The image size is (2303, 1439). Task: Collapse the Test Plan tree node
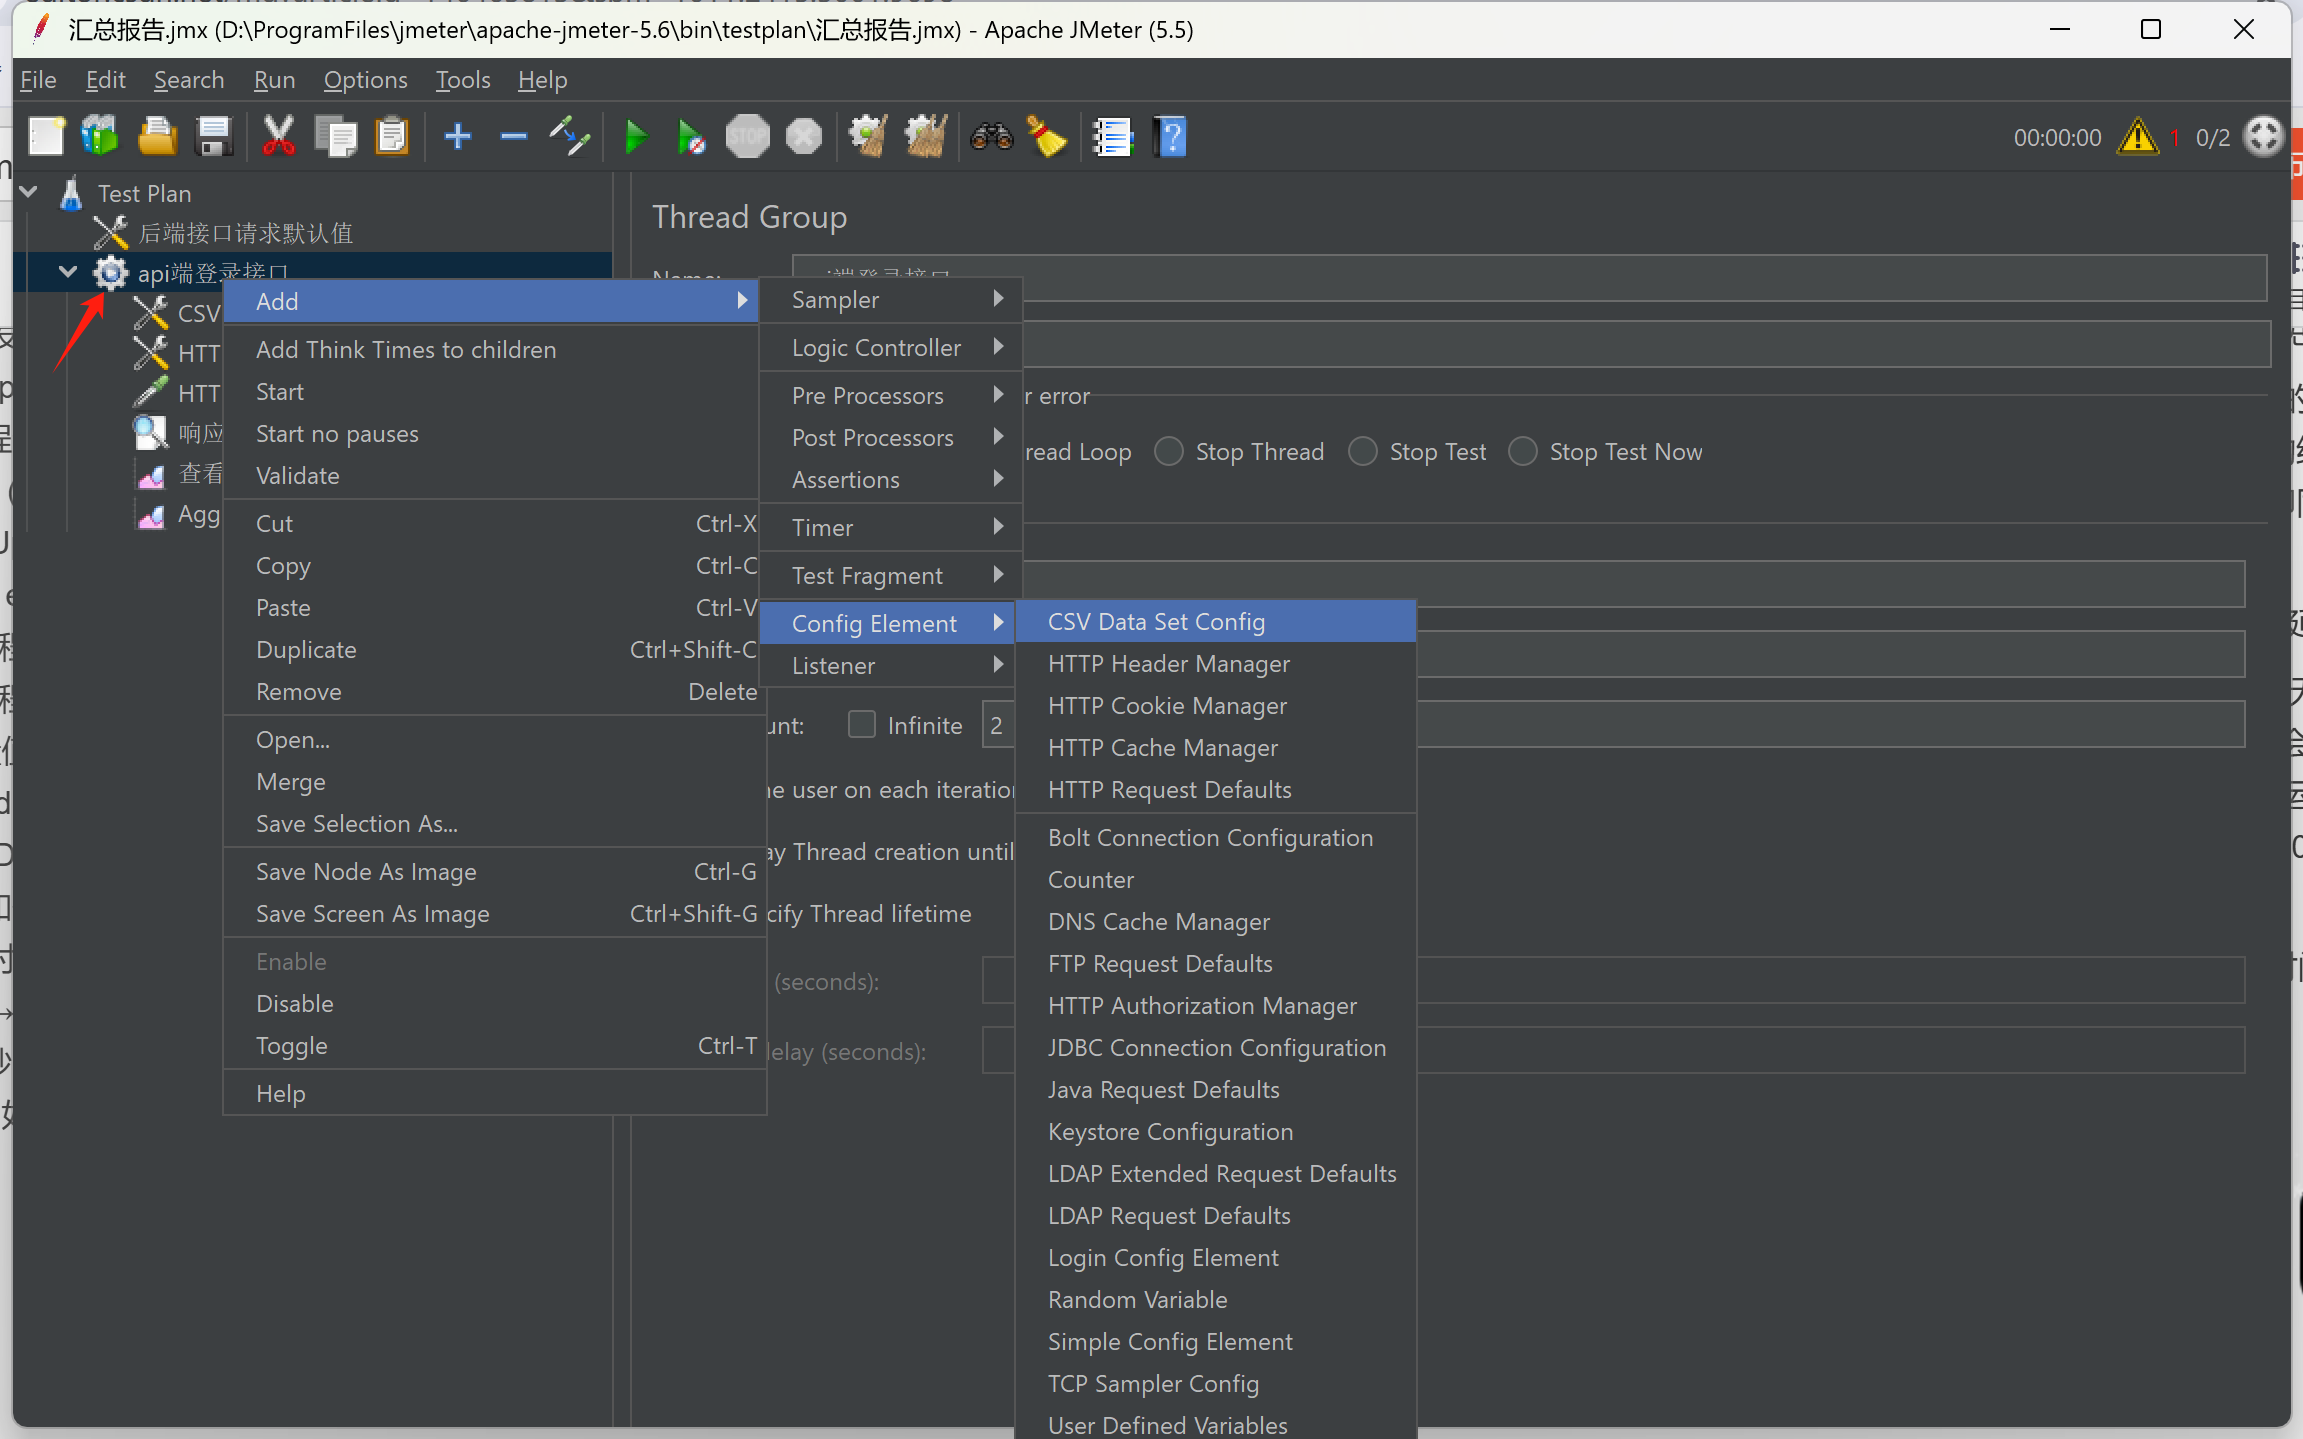point(29,192)
